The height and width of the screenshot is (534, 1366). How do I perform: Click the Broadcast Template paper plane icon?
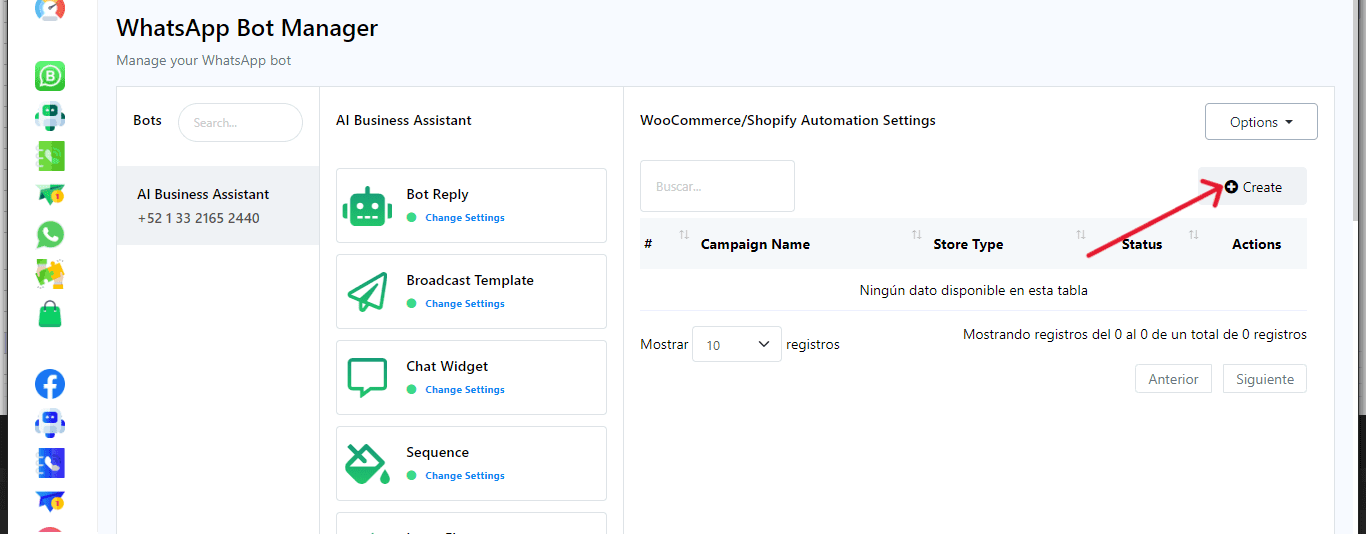point(367,292)
